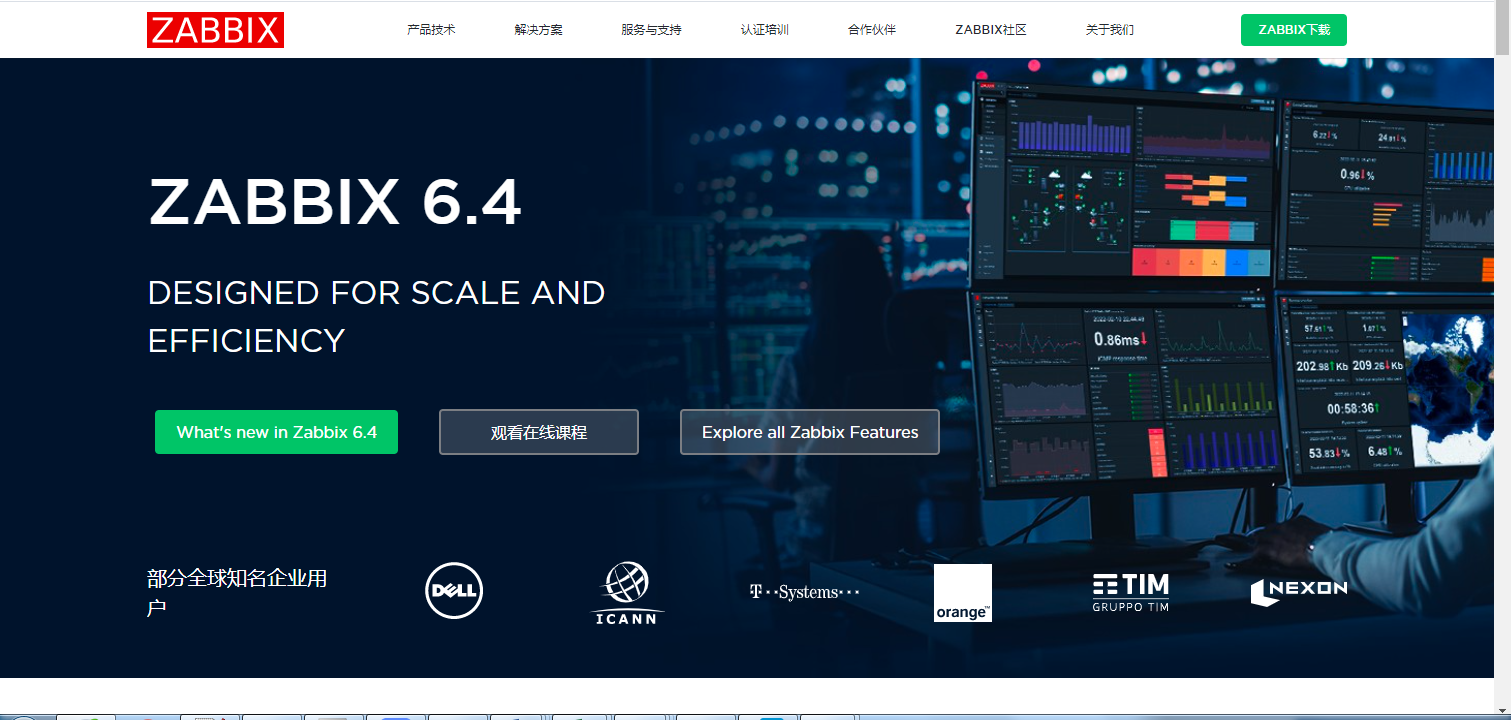The width and height of the screenshot is (1511, 720).
Task: Click the 观看在线课程 button
Action: pyautogui.click(x=539, y=432)
